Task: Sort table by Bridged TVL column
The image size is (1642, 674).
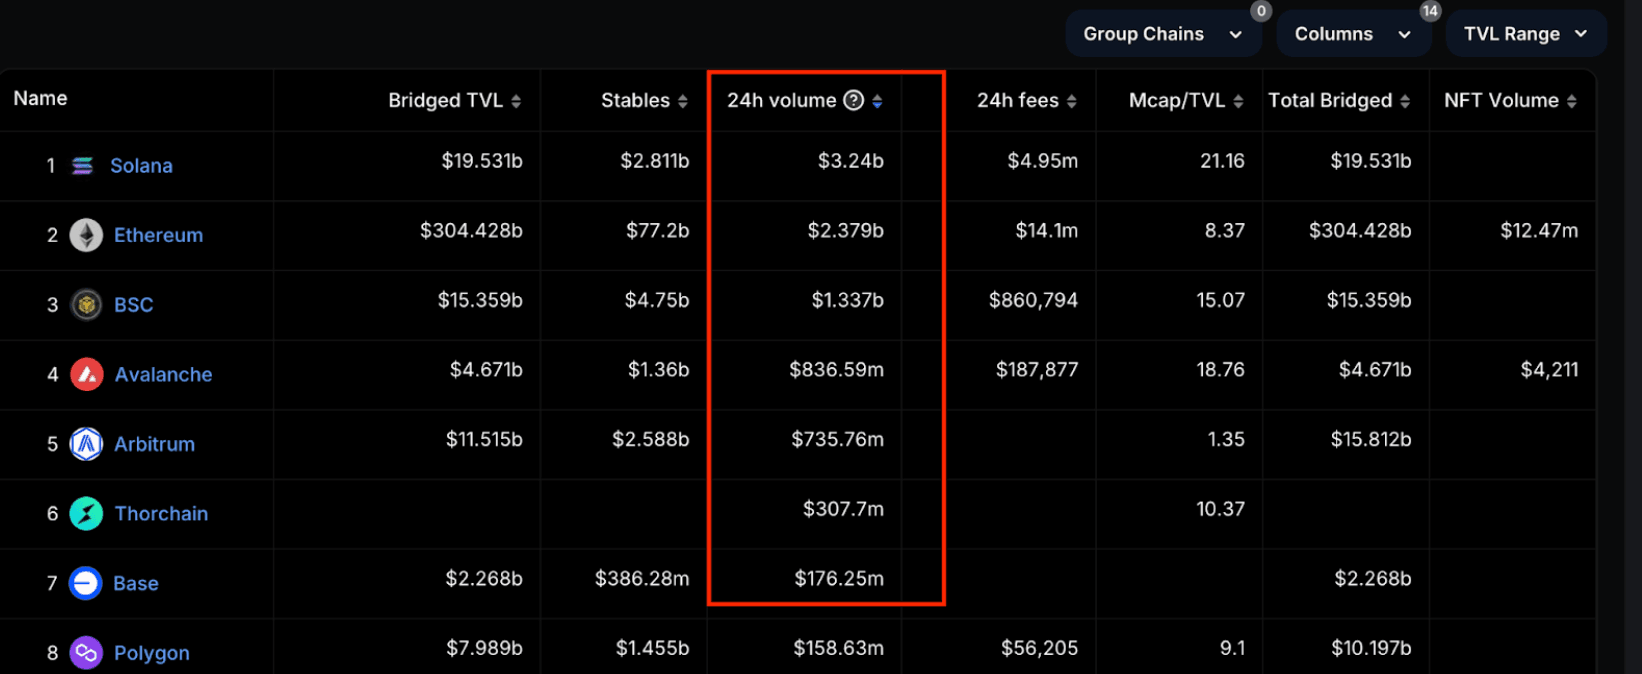Action: pos(454,101)
